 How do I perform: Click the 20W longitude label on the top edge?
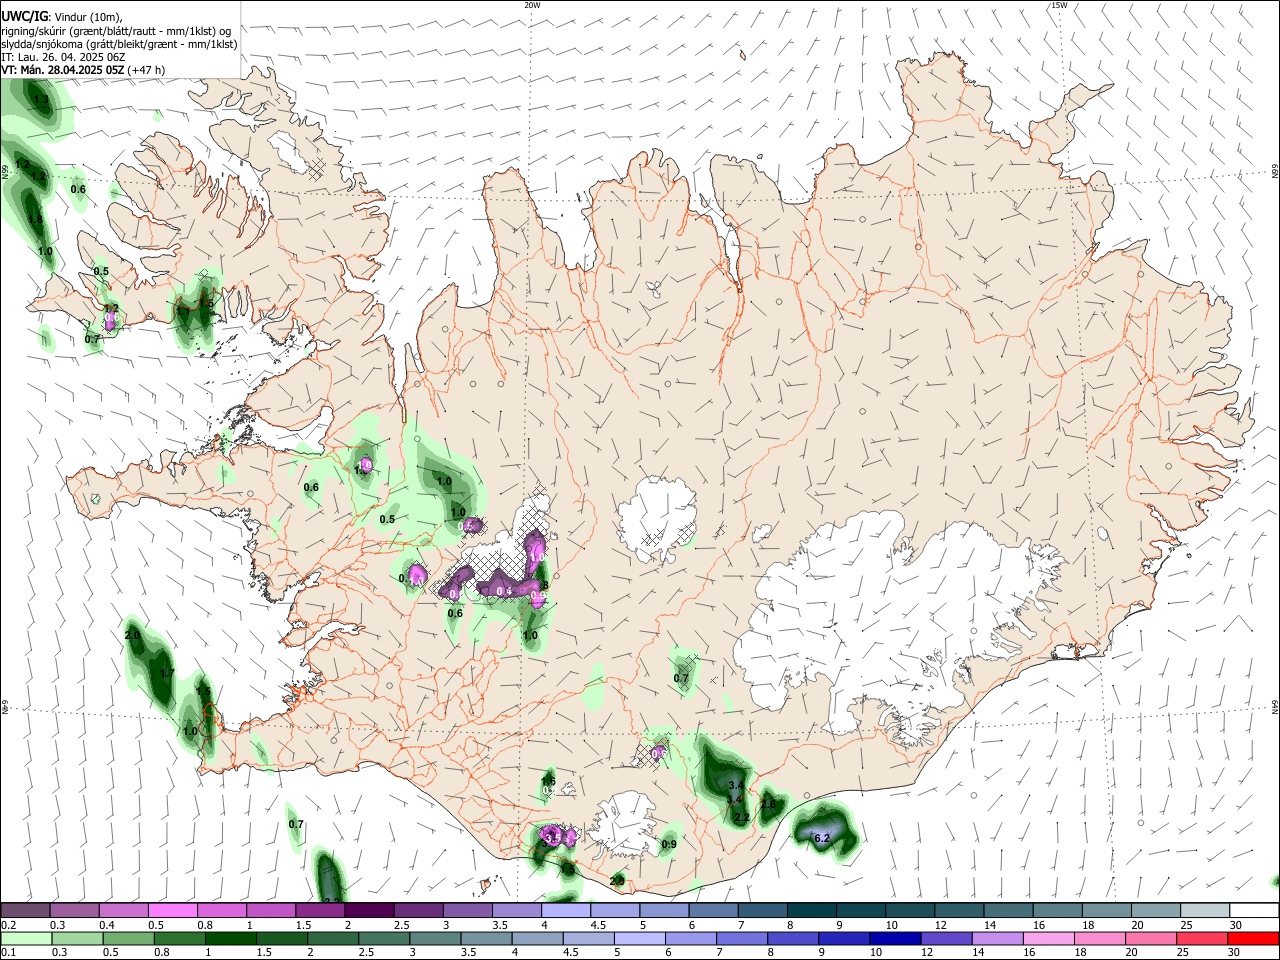[x=532, y=5]
